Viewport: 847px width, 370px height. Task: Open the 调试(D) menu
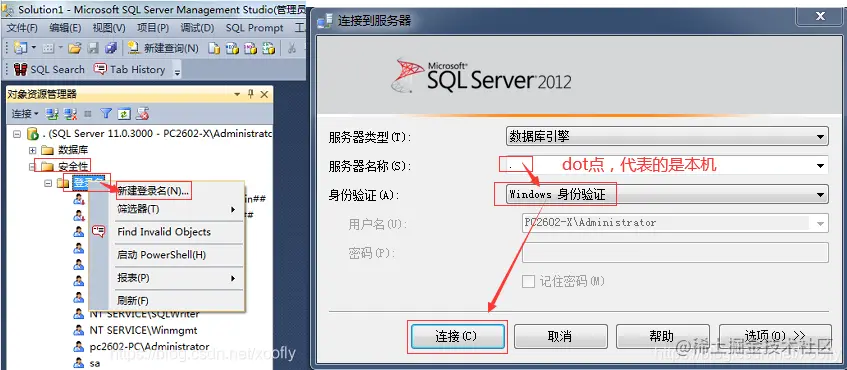click(x=197, y=28)
